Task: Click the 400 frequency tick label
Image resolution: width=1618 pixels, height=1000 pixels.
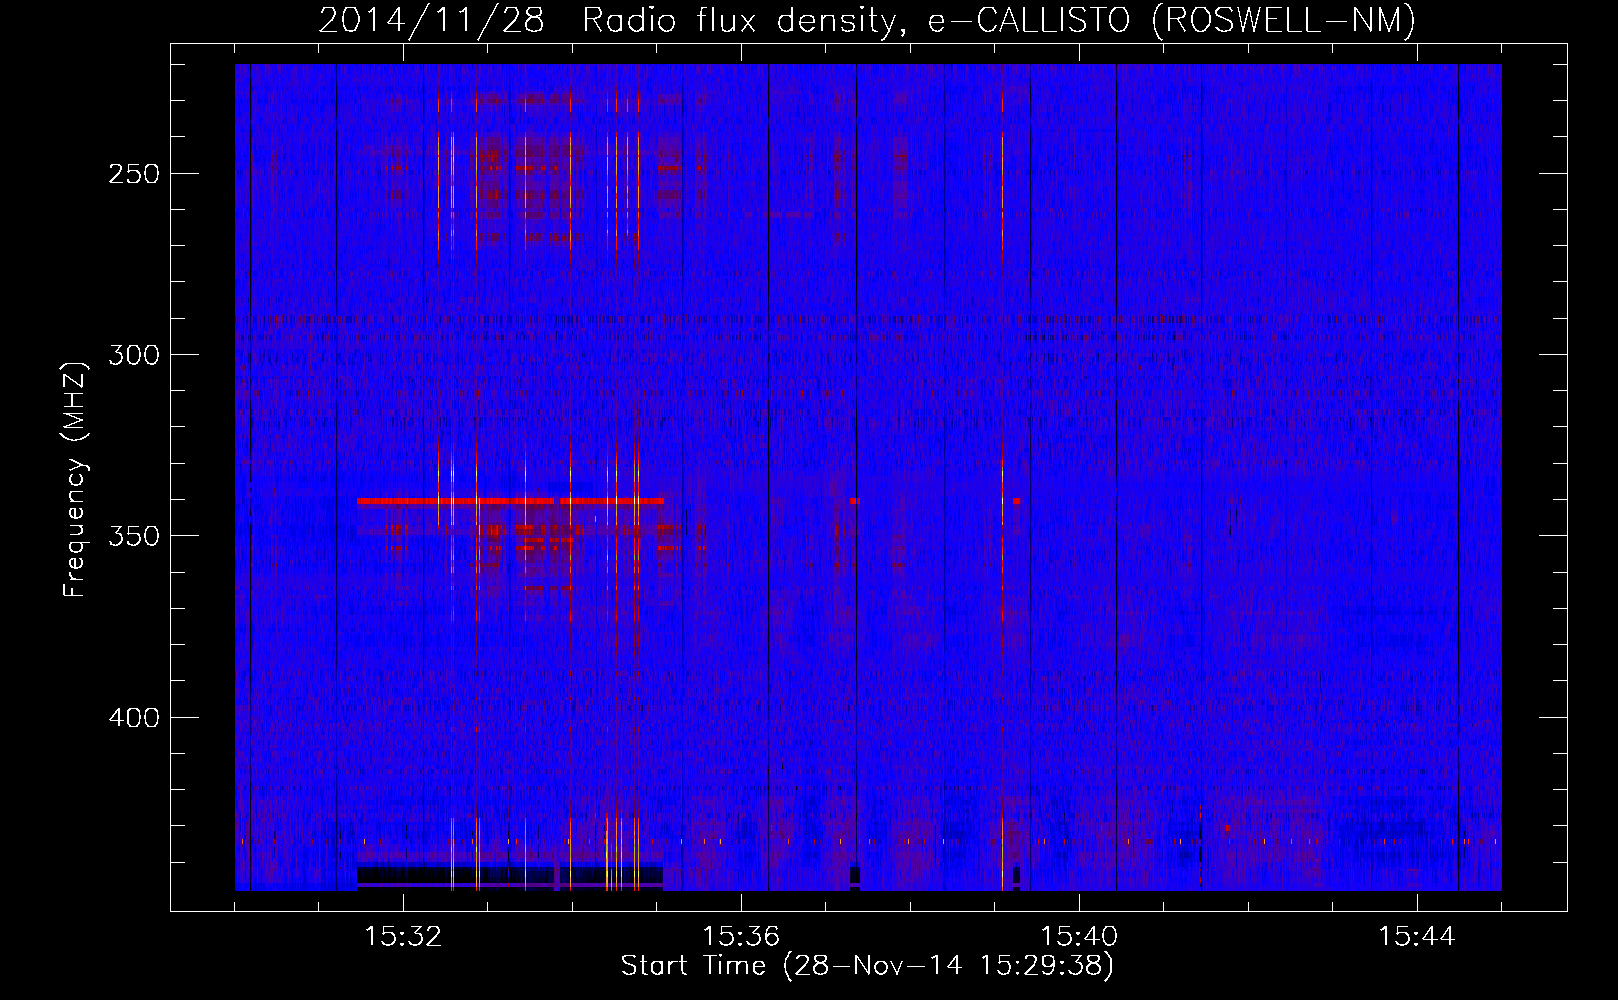Action: pyautogui.click(x=134, y=718)
